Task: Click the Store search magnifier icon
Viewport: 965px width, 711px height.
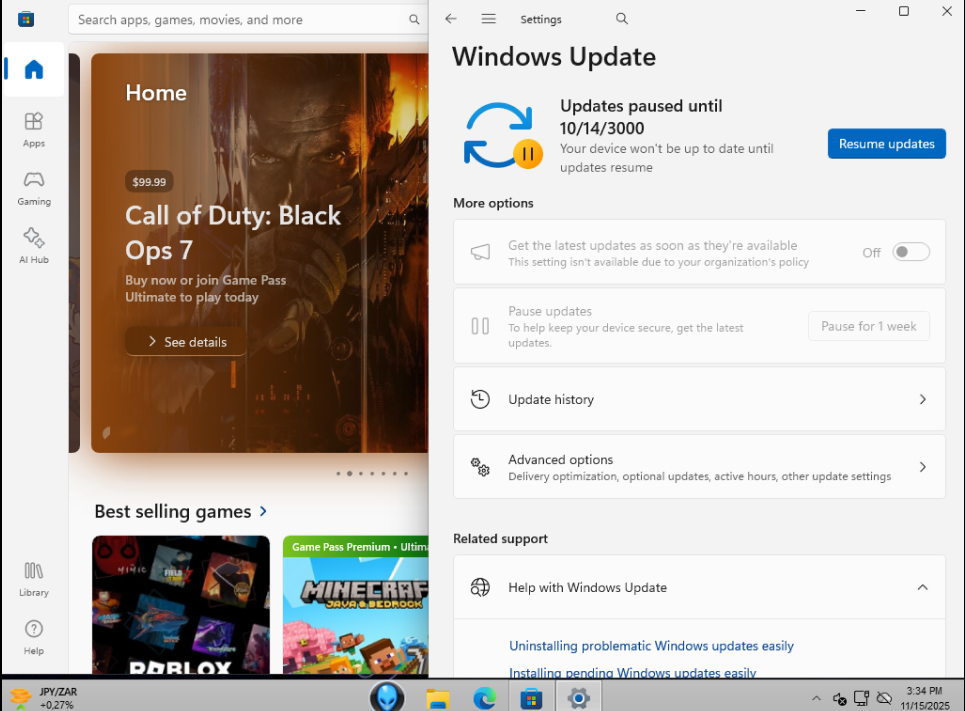Action: coord(414,20)
